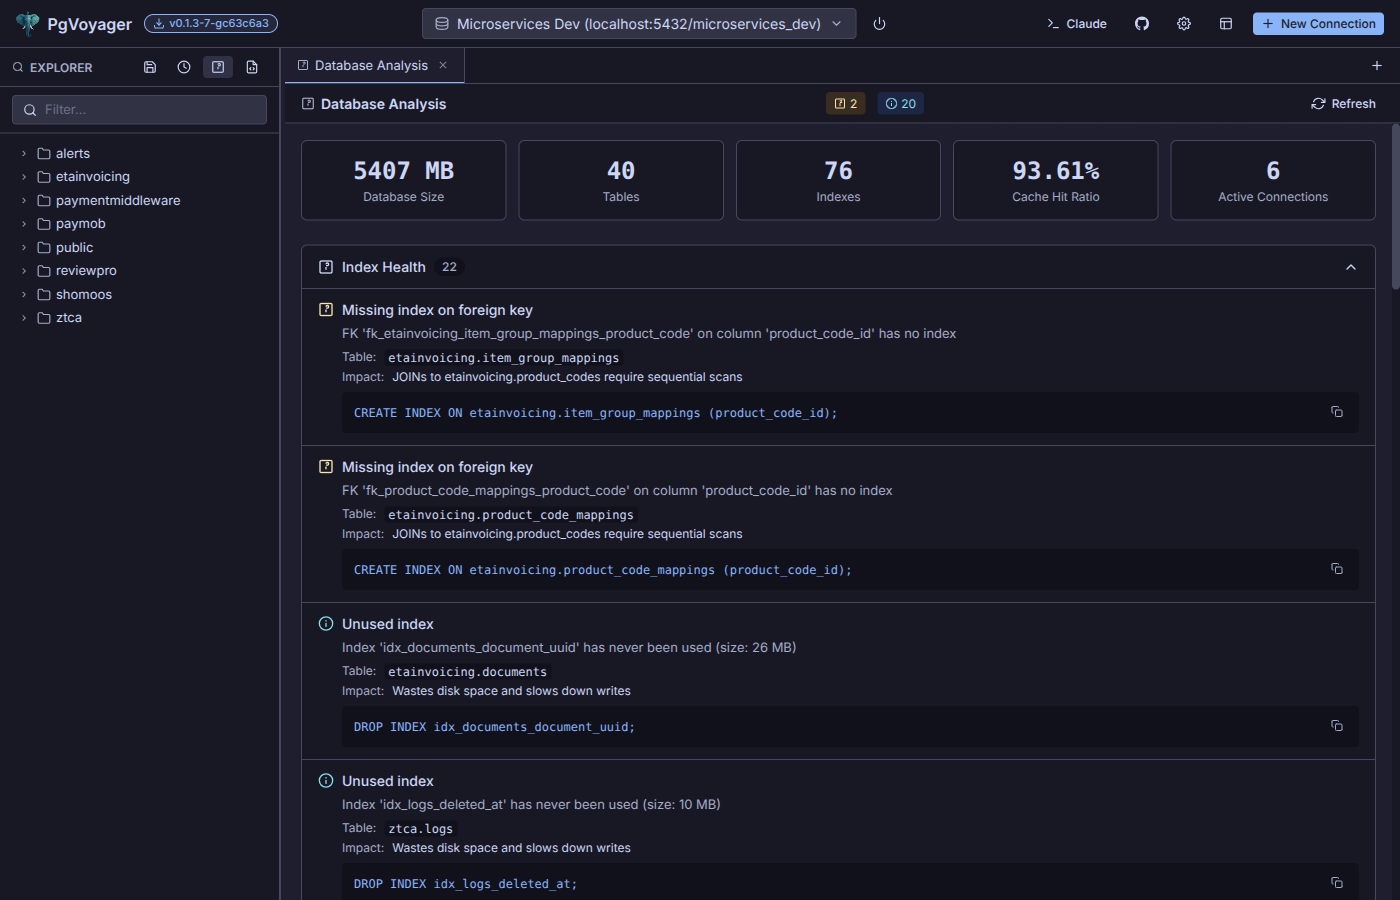Open the GitHub repository icon
This screenshot has height=900, width=1400.
point(1142,24)
